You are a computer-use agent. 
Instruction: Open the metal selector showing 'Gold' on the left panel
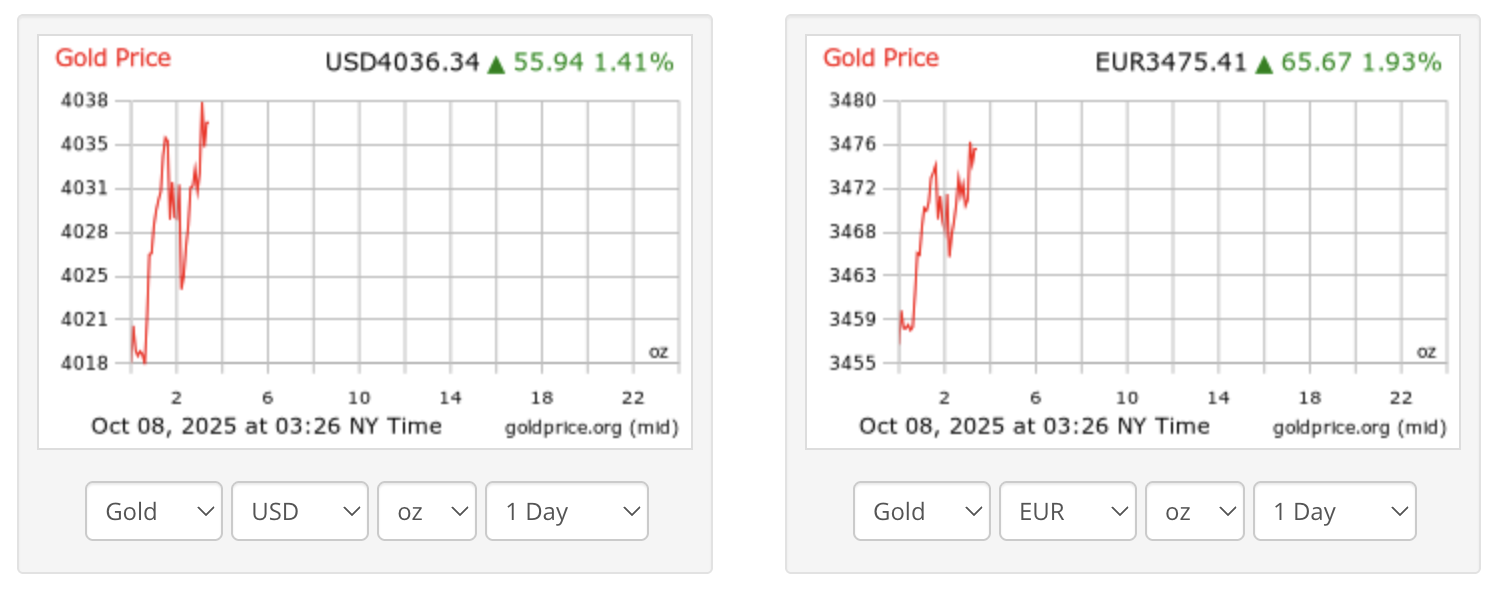pyautogui.click(x=153, y=511)
